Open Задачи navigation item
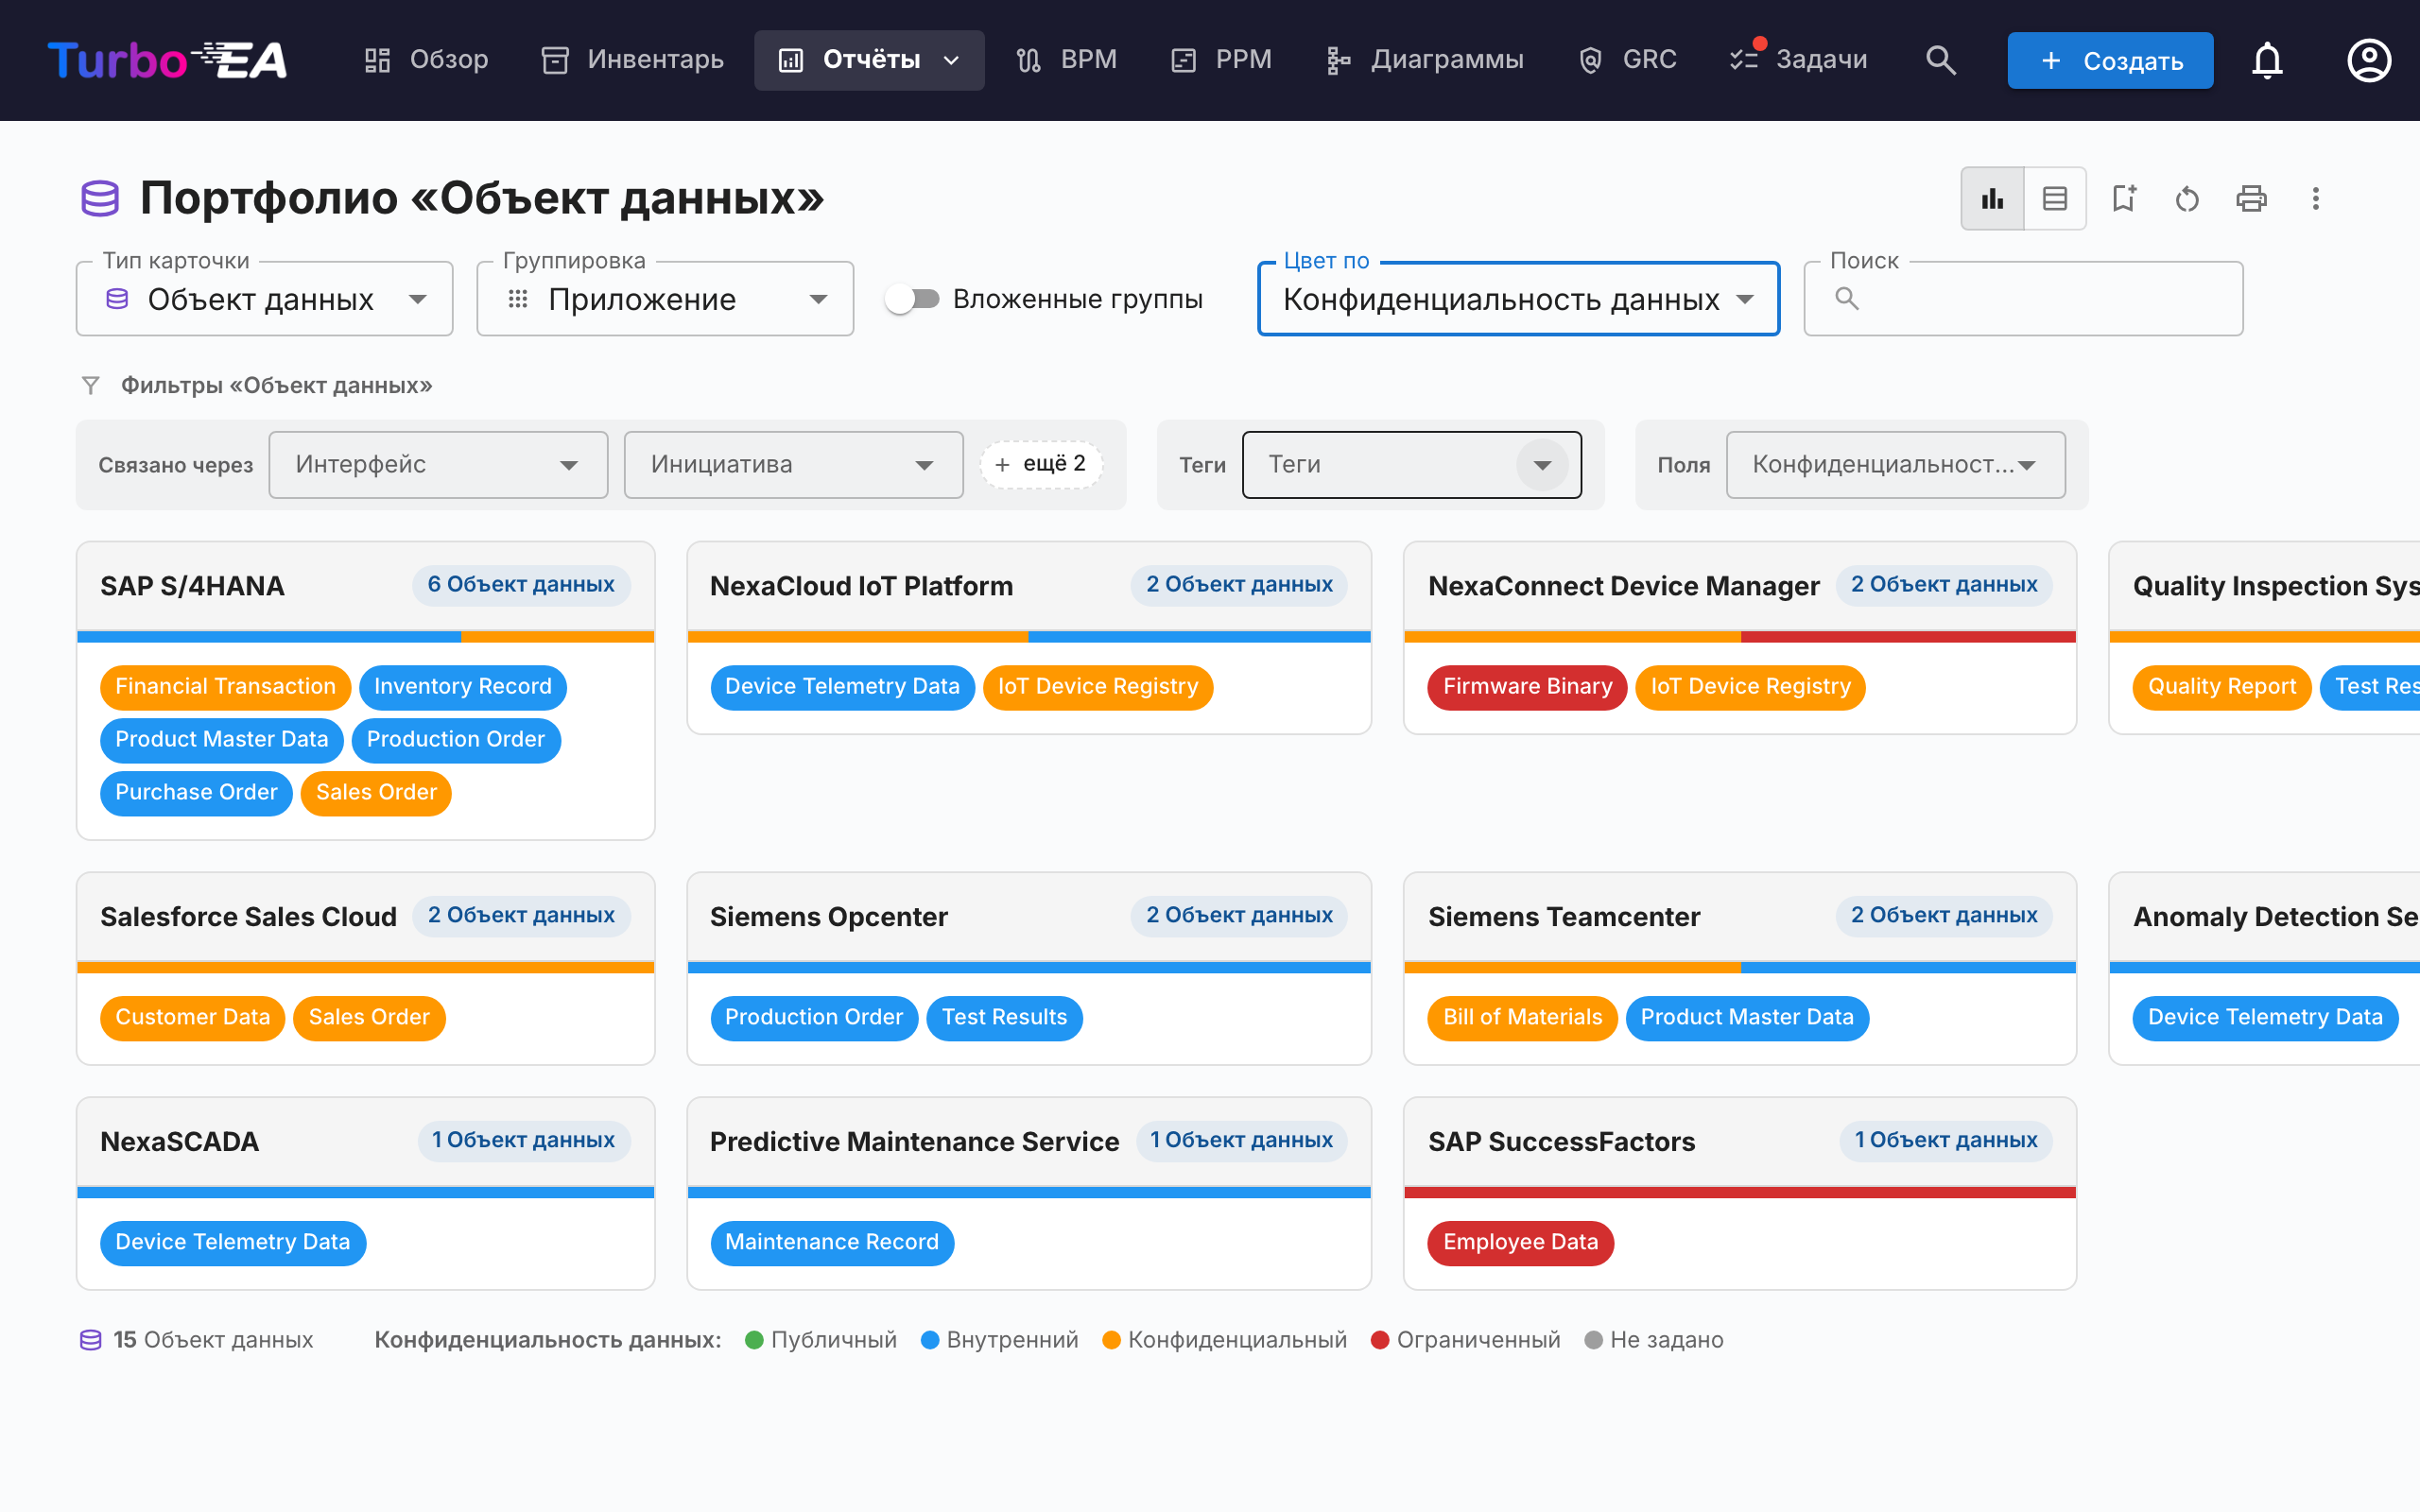 pyautogui.click(x=1799, y=60)
